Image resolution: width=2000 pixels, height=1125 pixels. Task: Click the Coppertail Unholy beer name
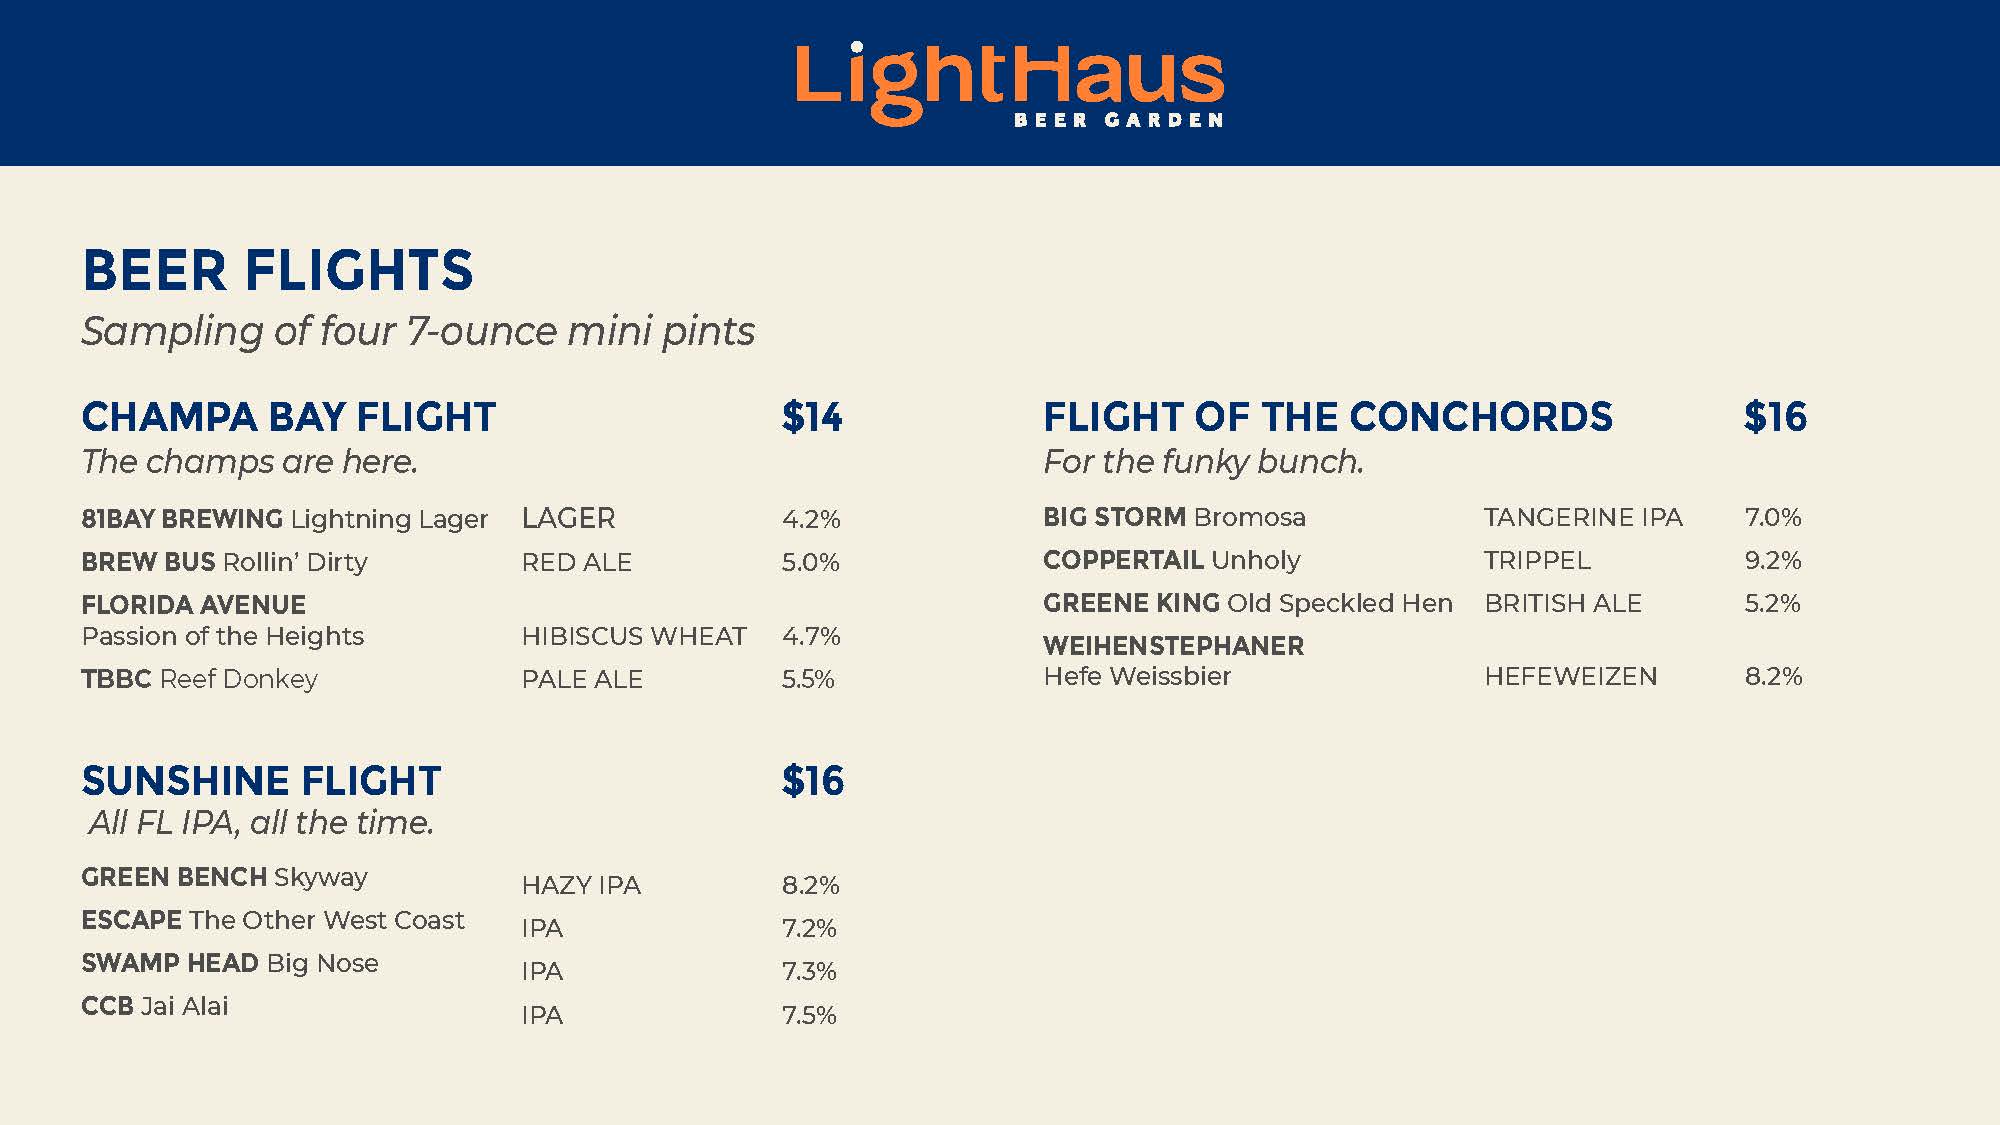[x=1171, y=560]
